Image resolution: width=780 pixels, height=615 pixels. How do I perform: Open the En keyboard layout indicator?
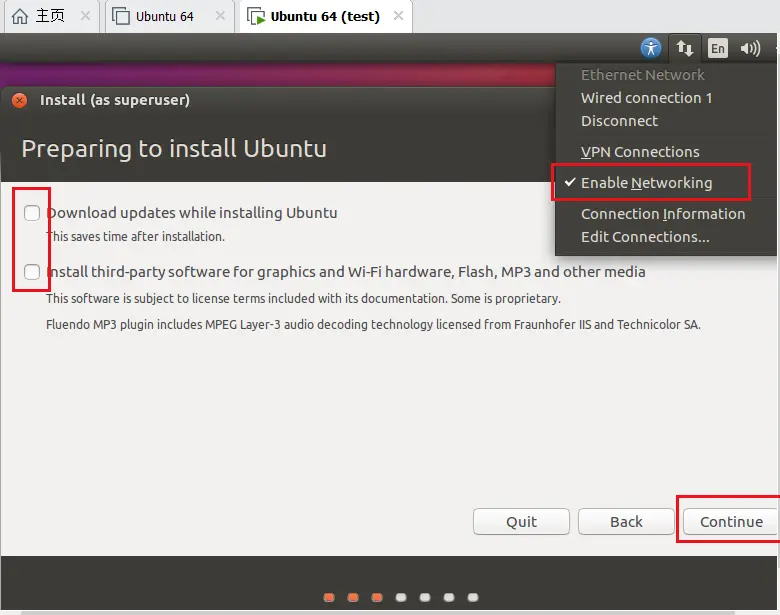(x=717, y=48)
